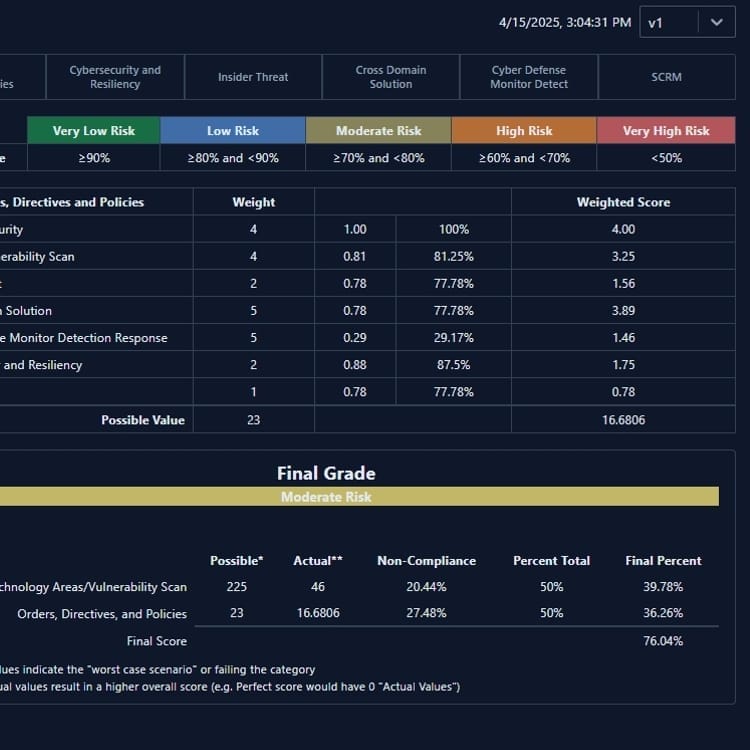Screen dimensions: 750x750
Task: Click the orange High Risk header
Action: [524, 131]
